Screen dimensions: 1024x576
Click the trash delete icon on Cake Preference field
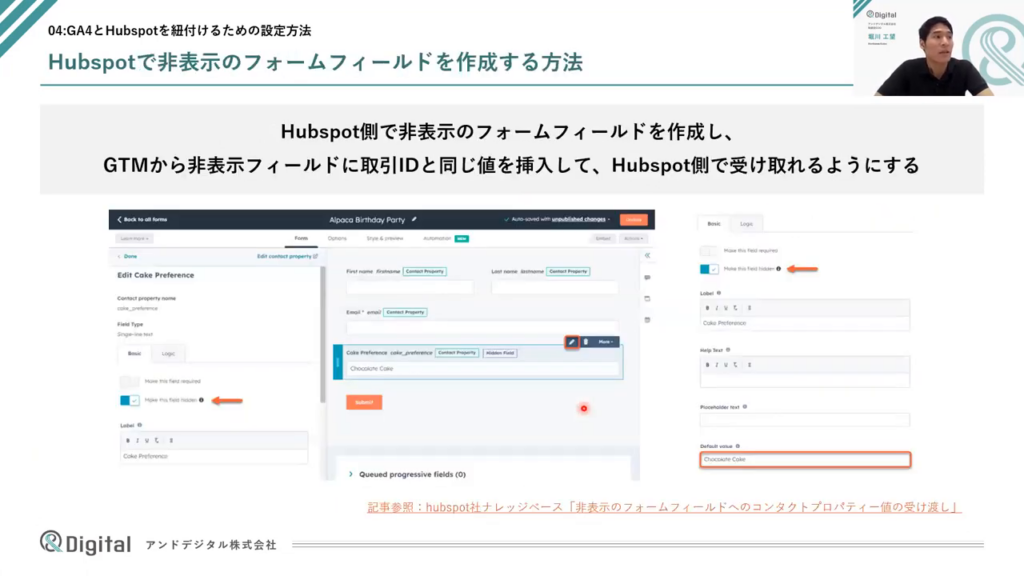(586, 342)
